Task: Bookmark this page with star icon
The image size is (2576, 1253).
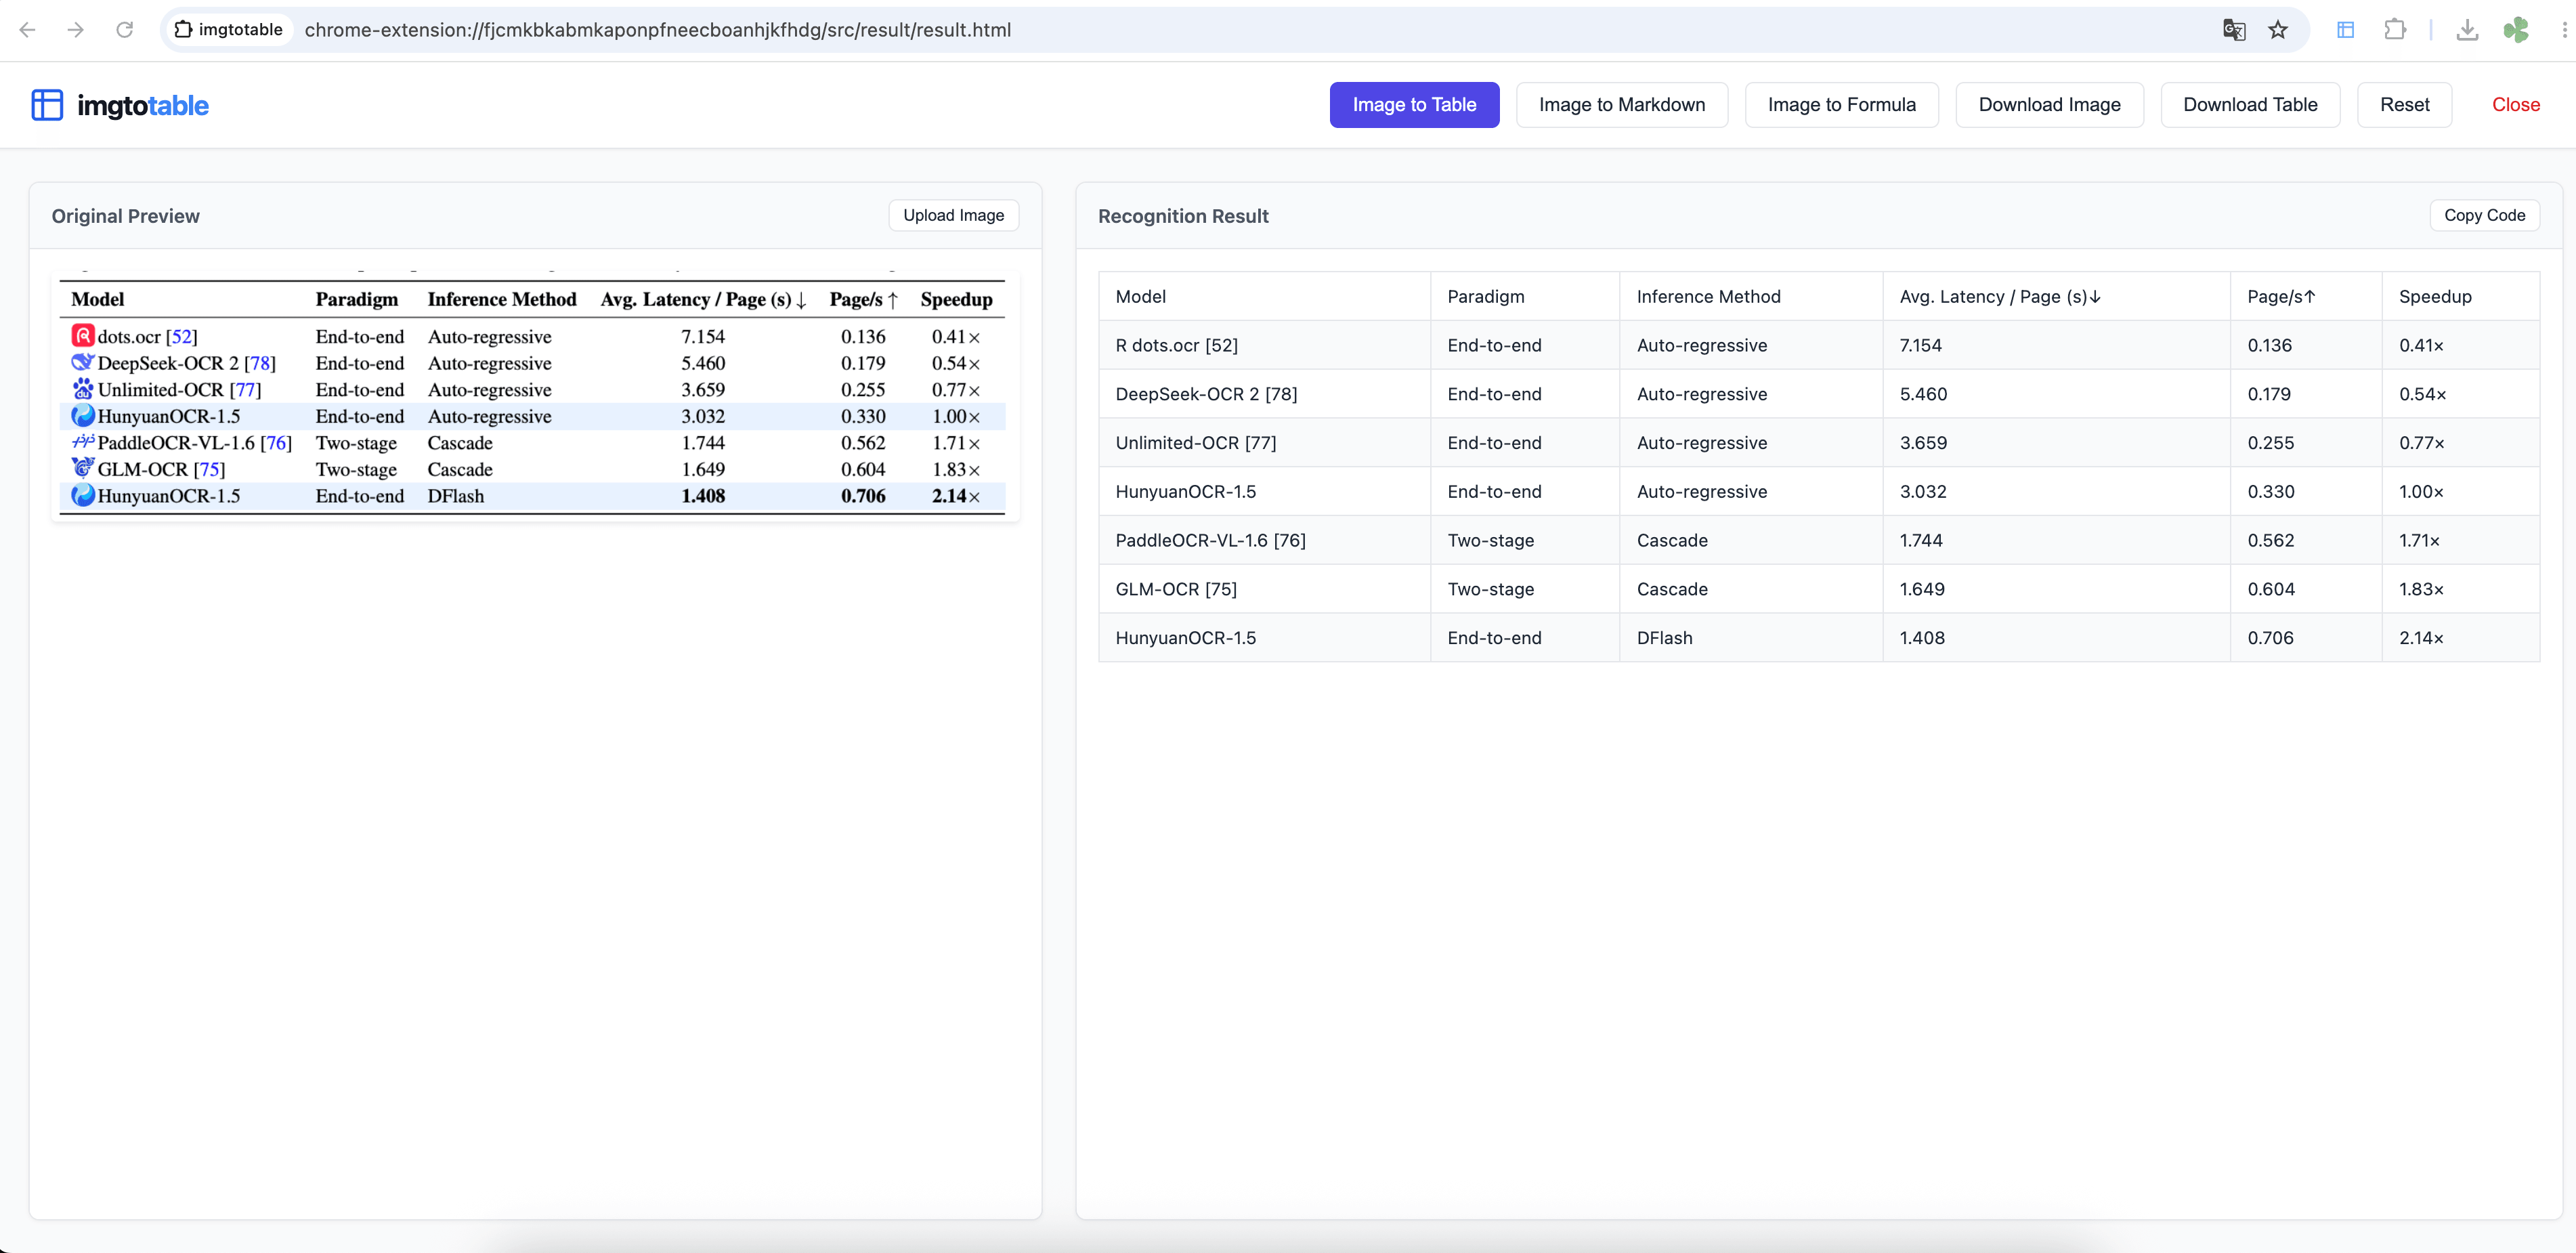Action: (x=2278, y=30)
